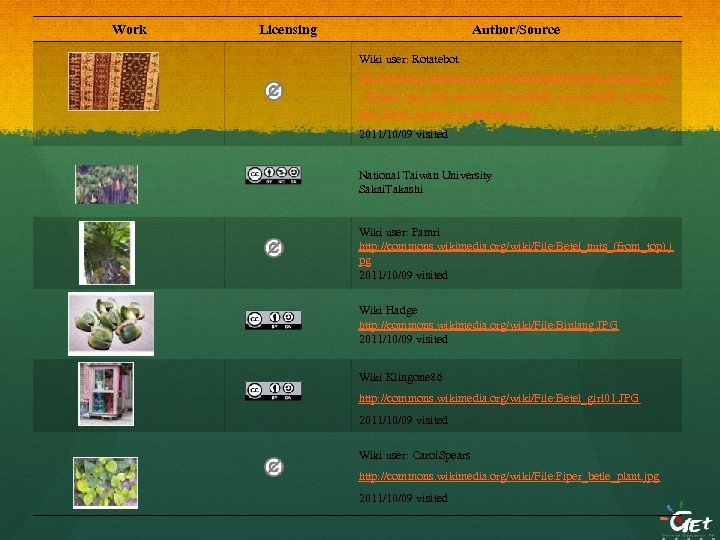Select text National Taiwan University

pos(425,175)
